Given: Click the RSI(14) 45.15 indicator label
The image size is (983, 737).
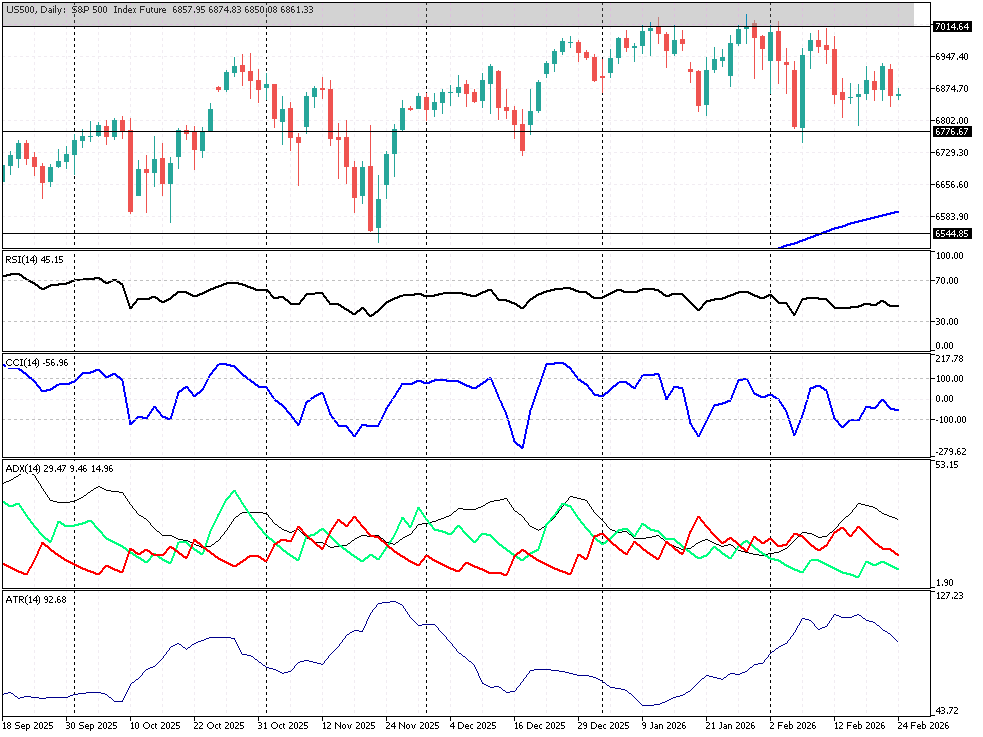Looking at the screenshot, I should click(35, 259).
